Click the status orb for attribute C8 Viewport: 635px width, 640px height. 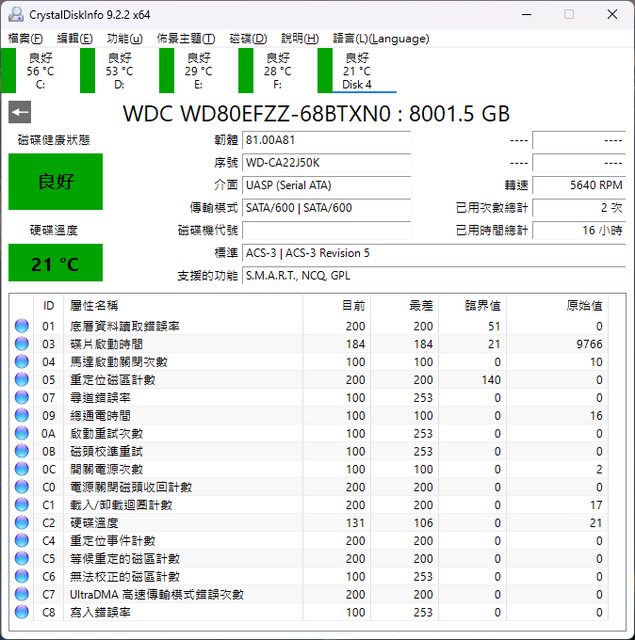click(22, 612)
